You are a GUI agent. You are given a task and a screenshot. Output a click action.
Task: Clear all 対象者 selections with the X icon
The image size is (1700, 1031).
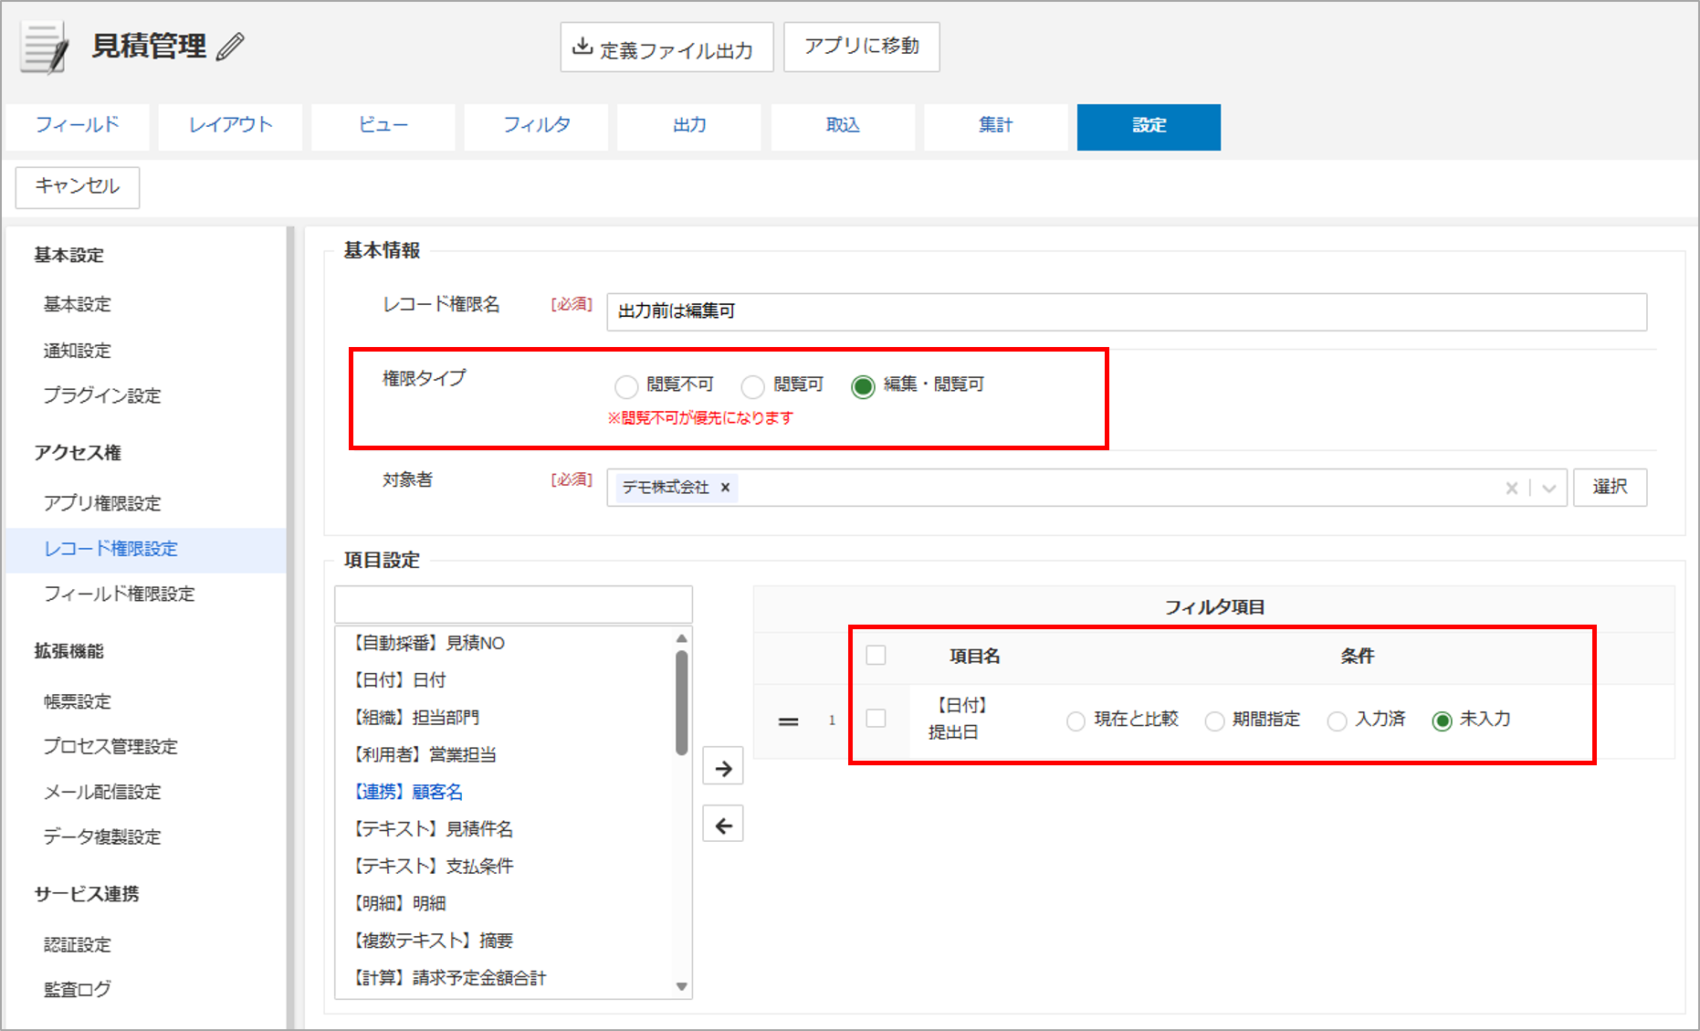point(1512,488)
